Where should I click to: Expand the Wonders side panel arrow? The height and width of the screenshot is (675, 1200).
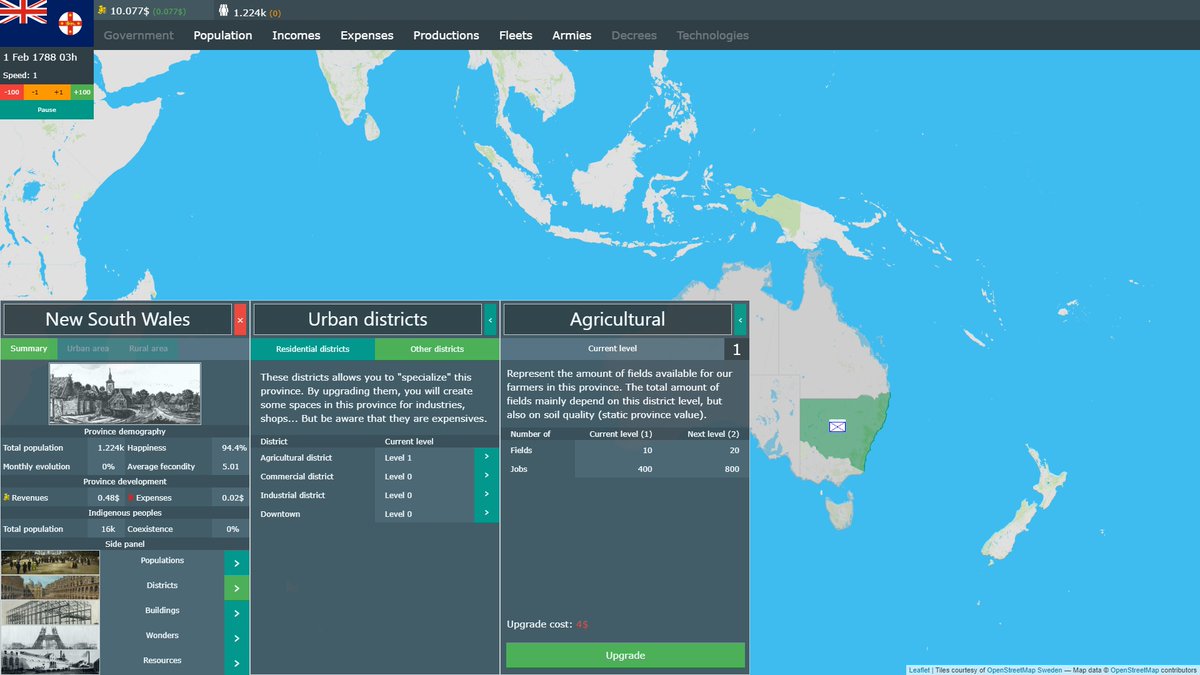pyautogui.click(x=236, y=637)
